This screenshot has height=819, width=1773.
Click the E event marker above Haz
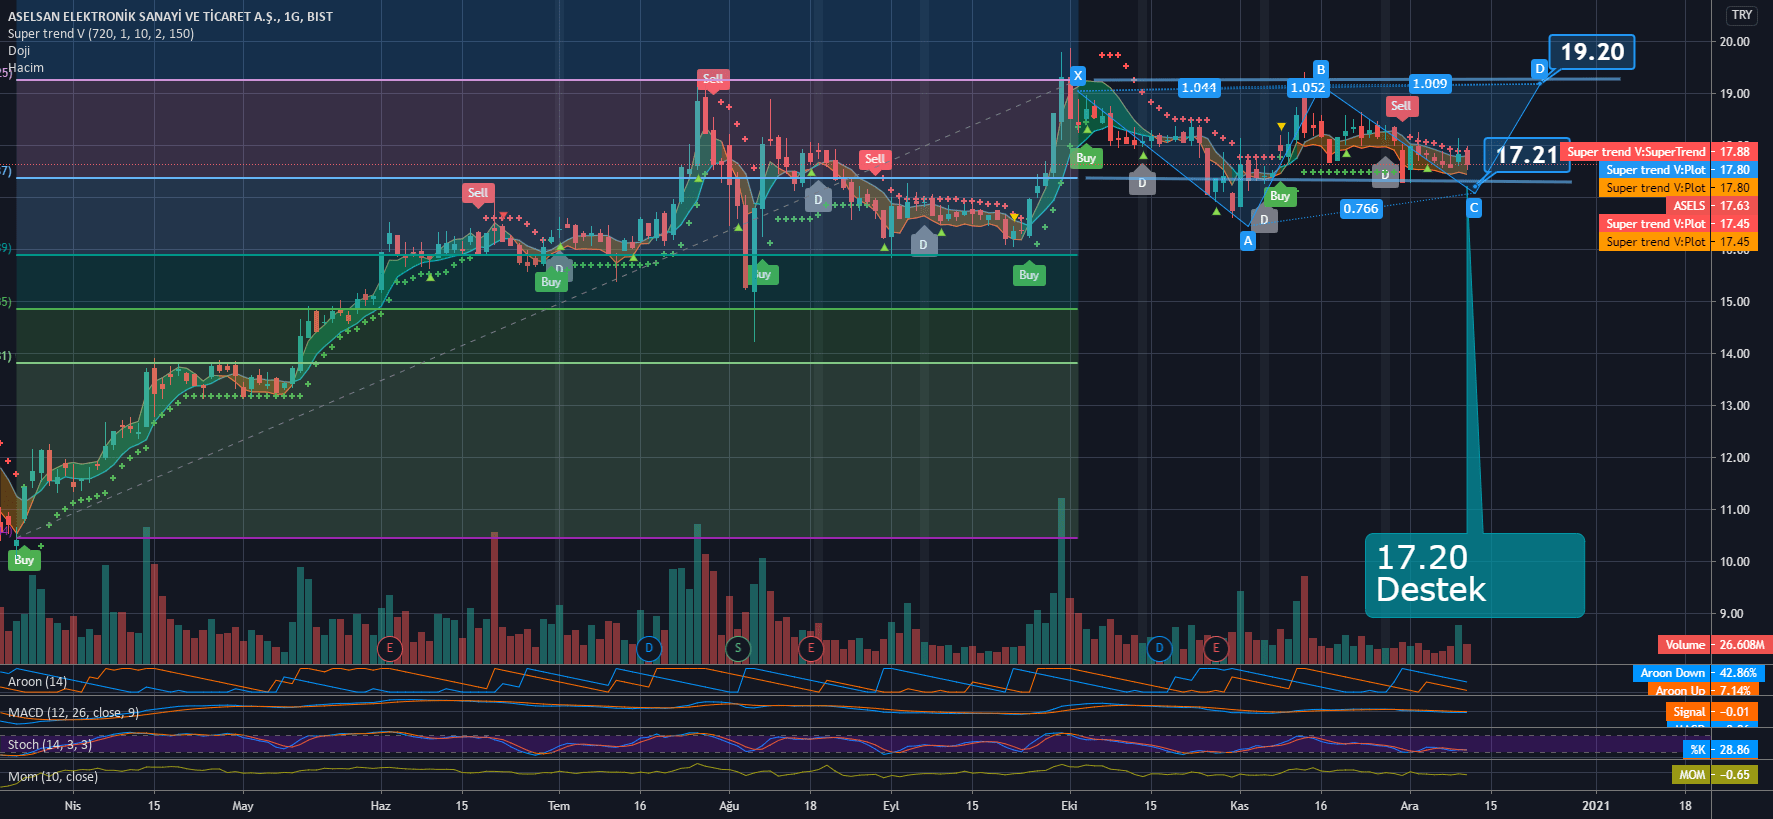click(x=389, y=648)
